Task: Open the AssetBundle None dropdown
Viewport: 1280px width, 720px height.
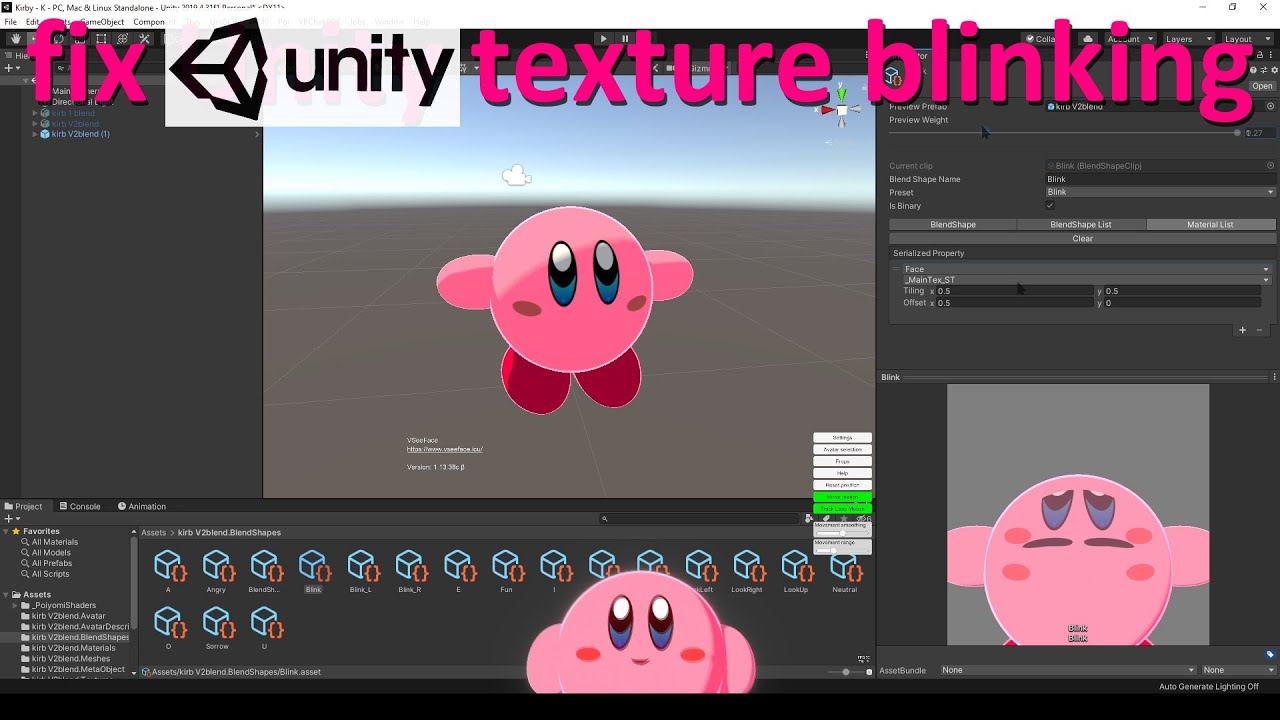Action: [1068, 670]
